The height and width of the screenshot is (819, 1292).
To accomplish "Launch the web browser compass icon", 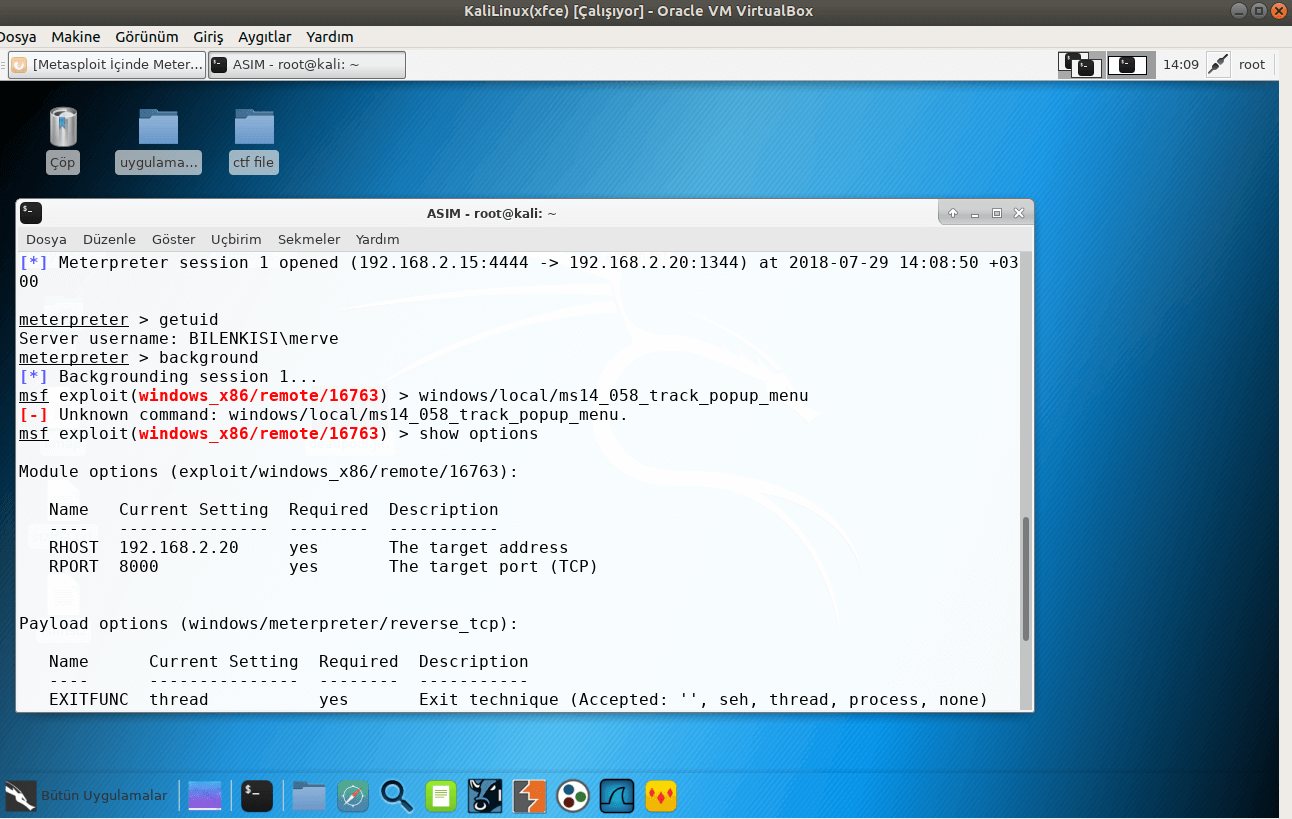I will (354, 796).
